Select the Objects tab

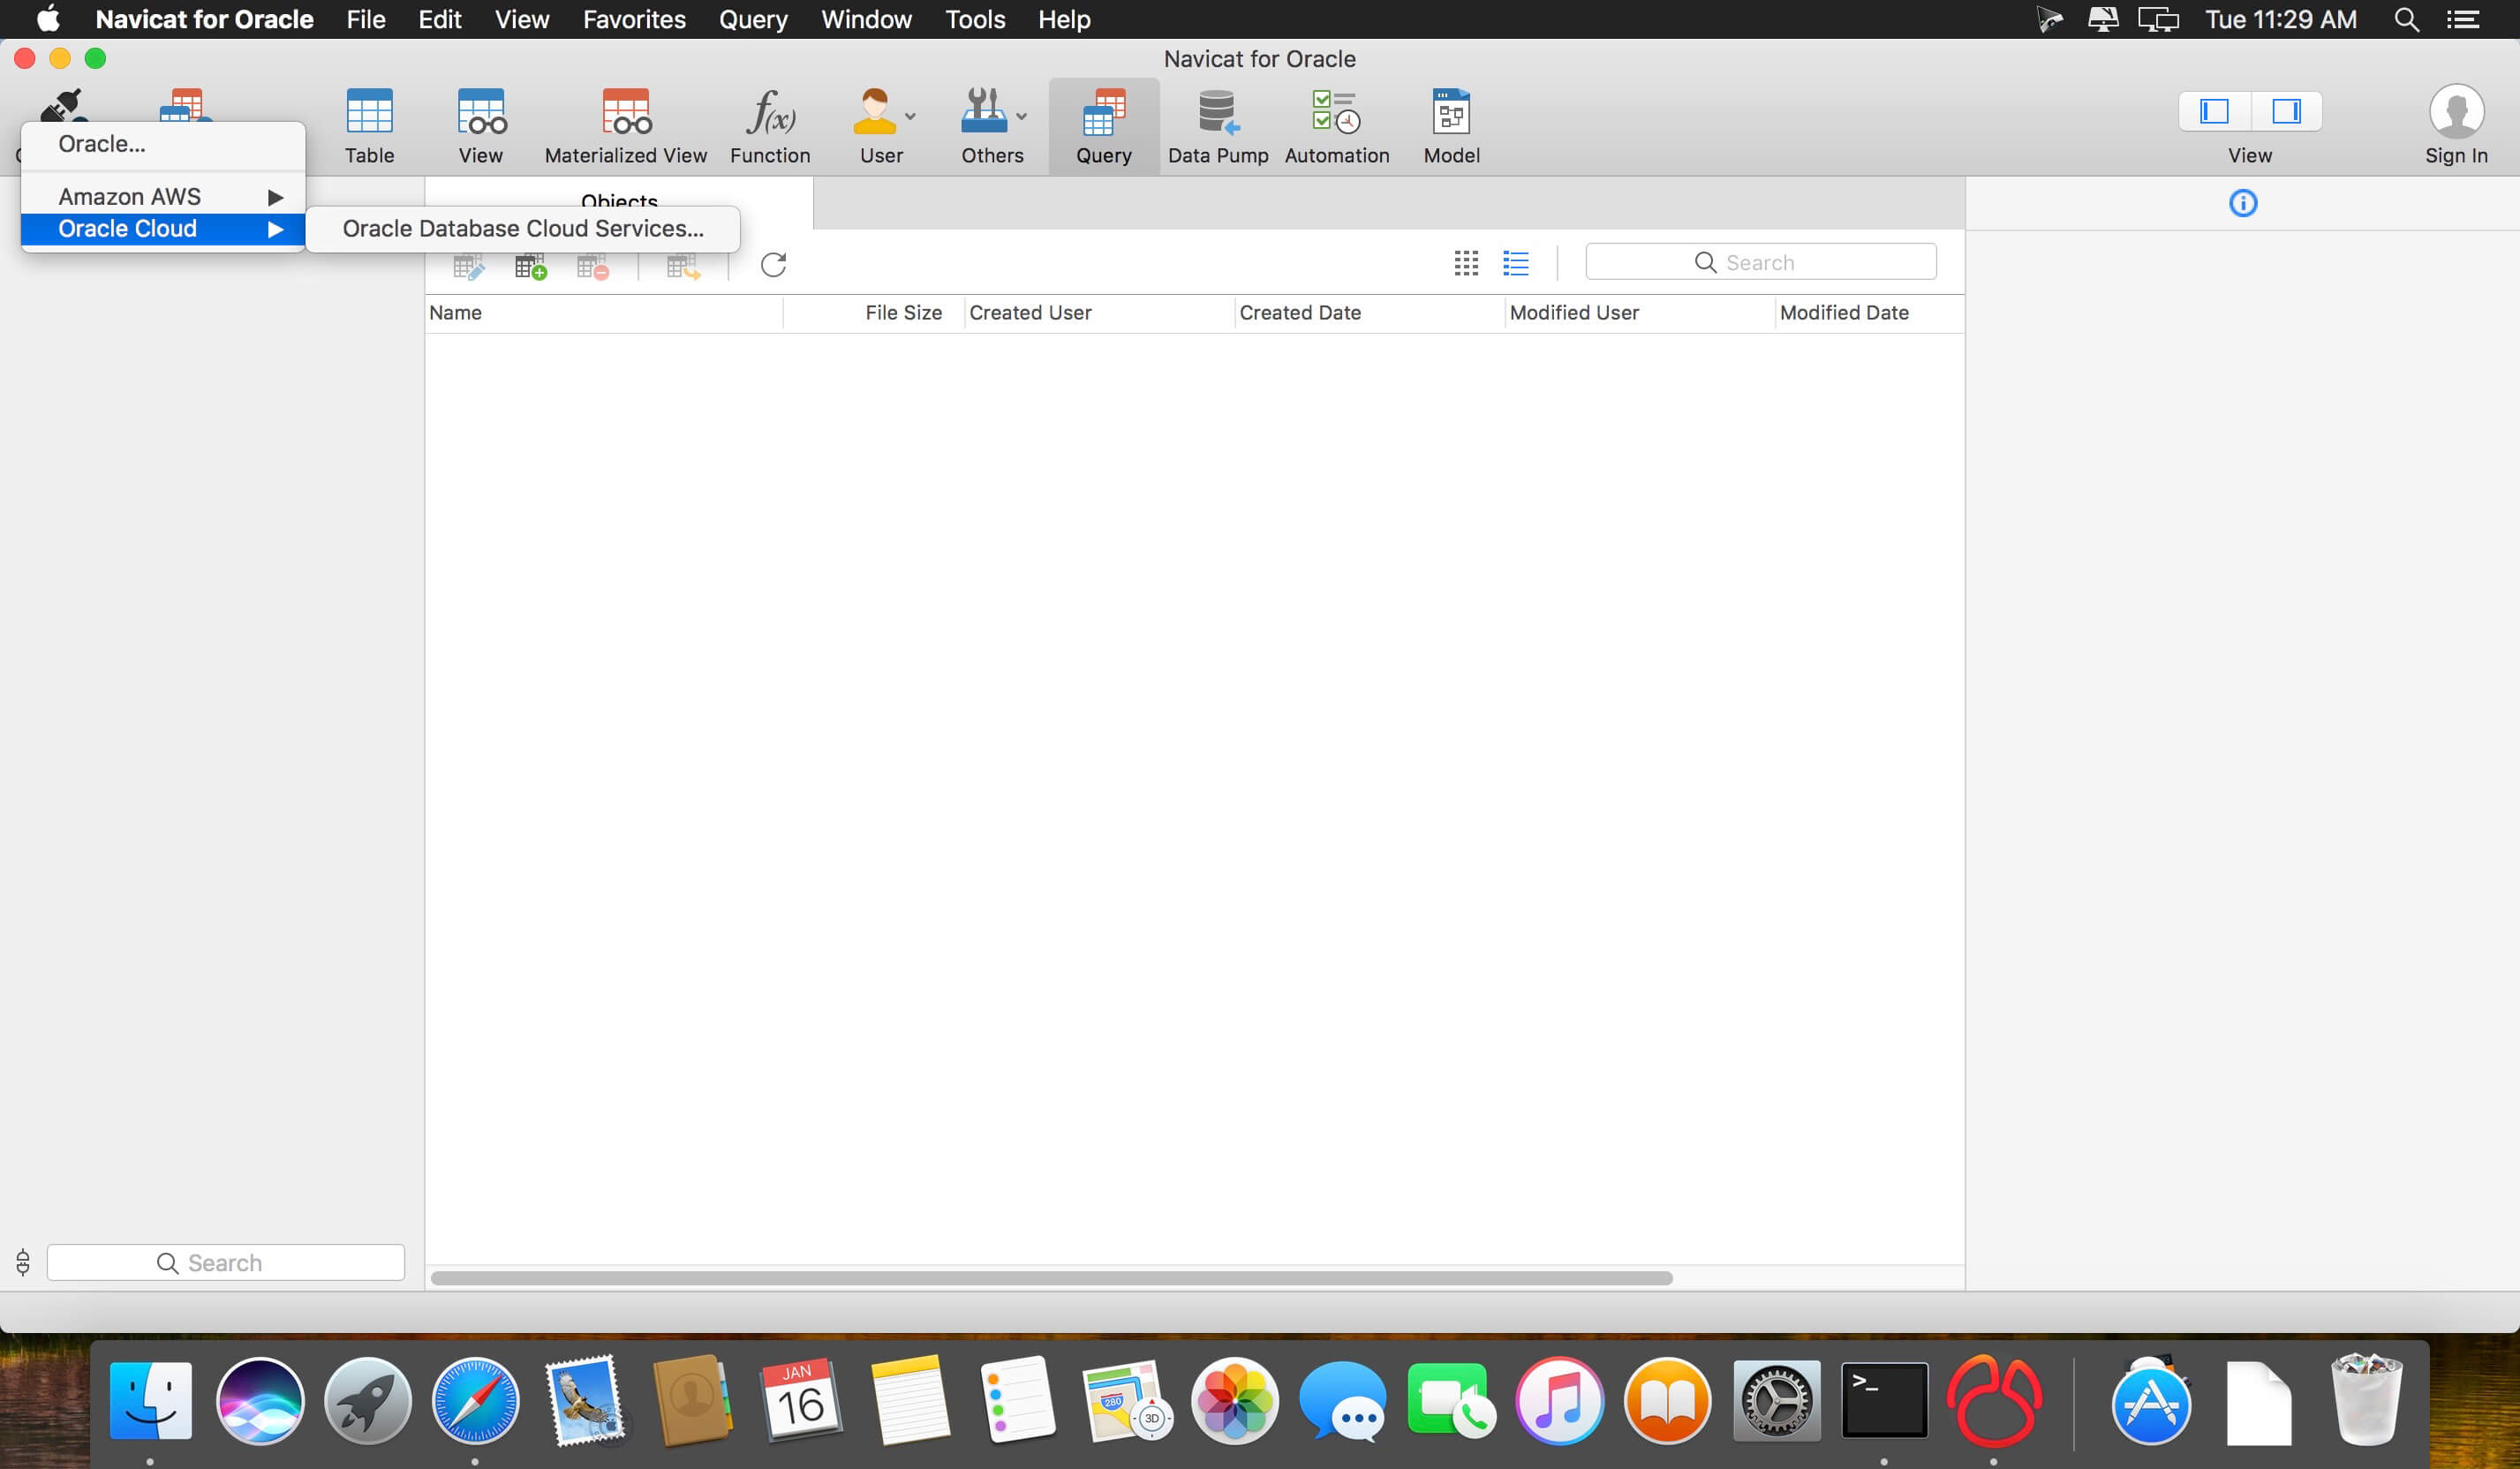(619, 203)
